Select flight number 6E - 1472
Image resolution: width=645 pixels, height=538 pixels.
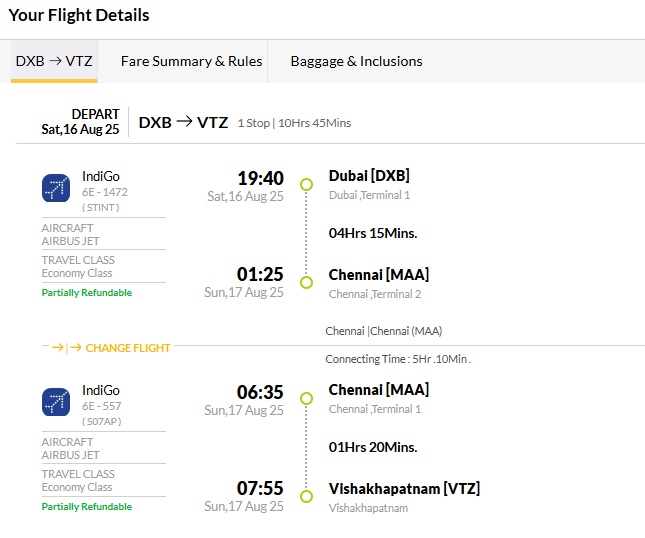[x=105, y=192]
